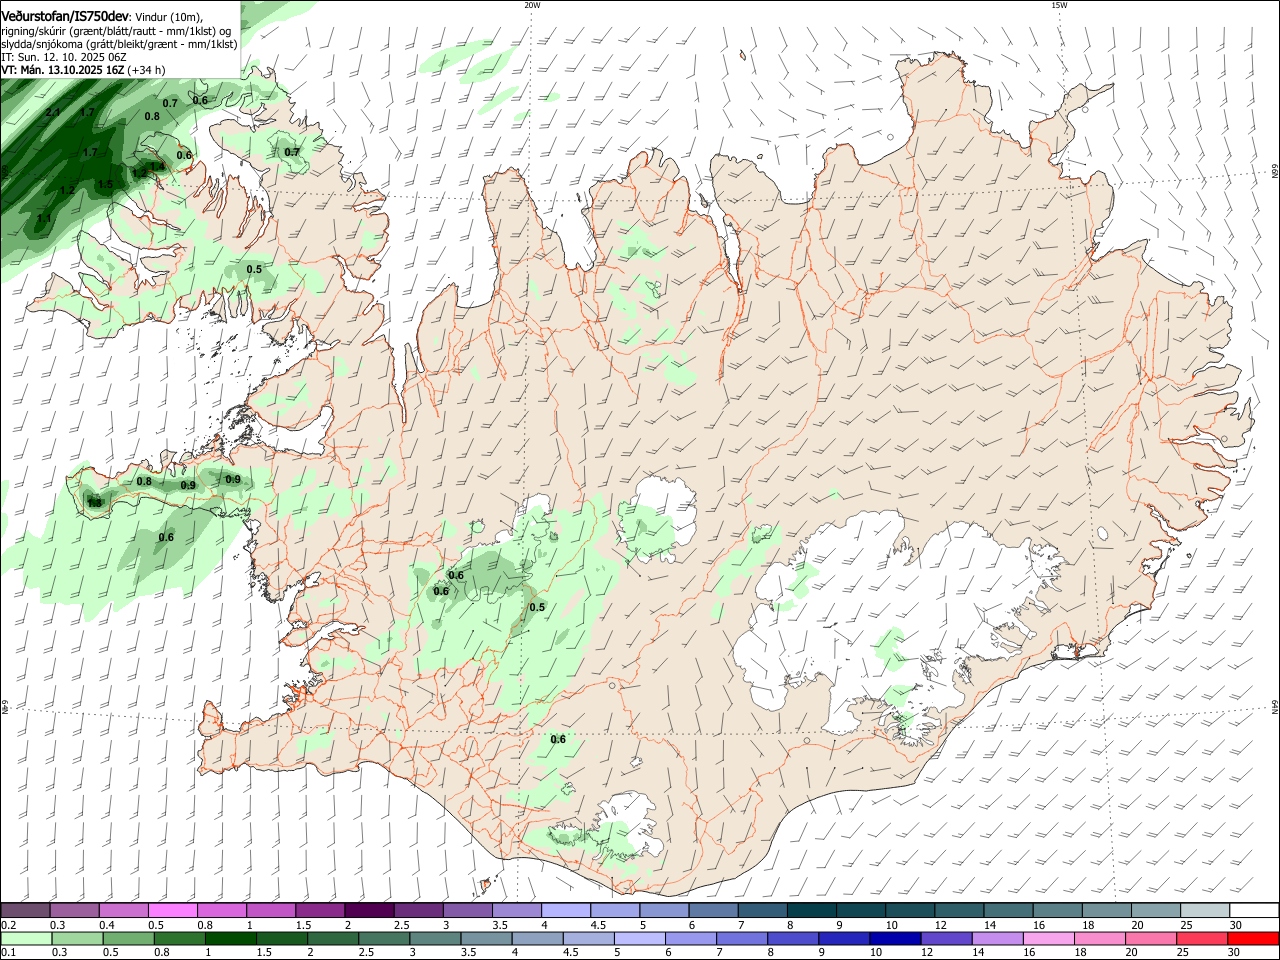The width and height of the screenshot is (1280, 960).
Task: Pick the bright red 30 rain swatch
Action: click(x=1252, y=938)
